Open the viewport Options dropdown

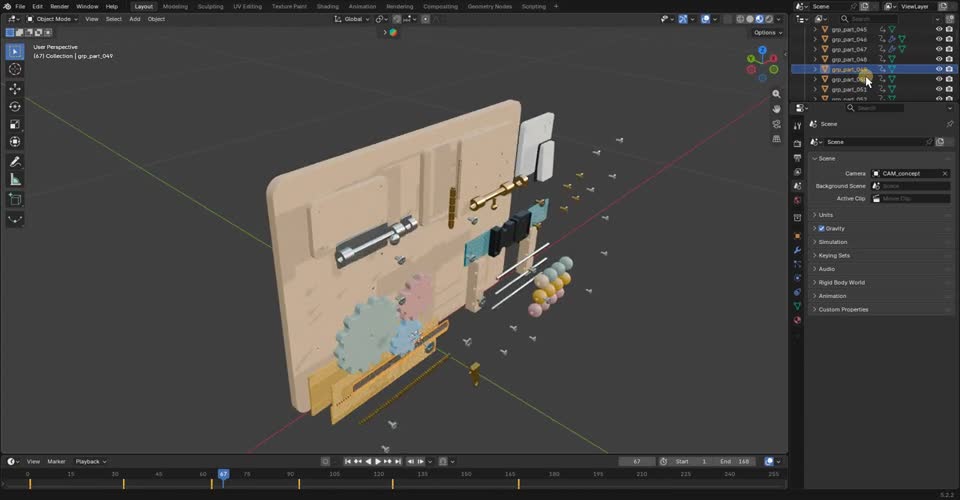click(768, 32)
